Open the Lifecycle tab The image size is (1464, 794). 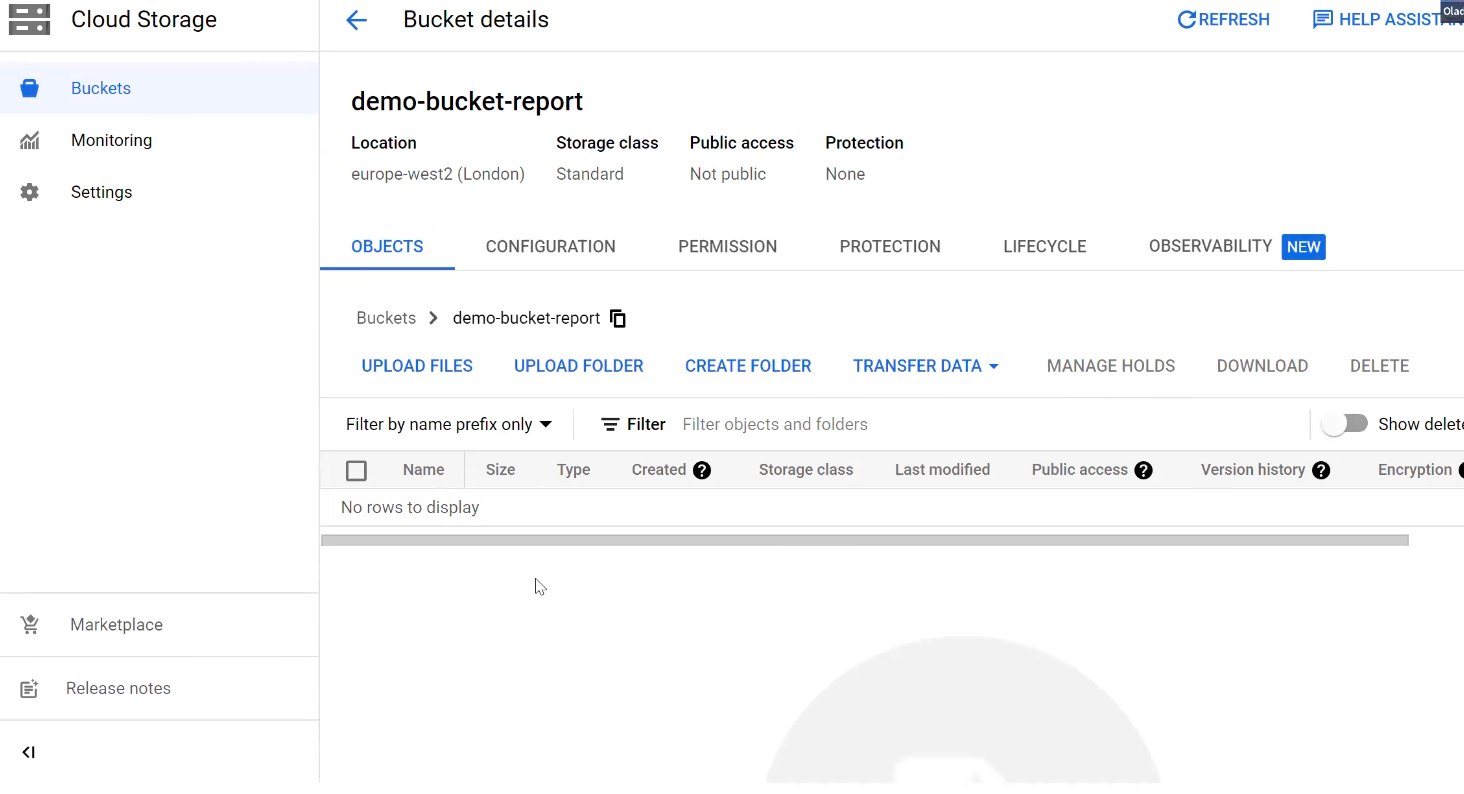1044,246
